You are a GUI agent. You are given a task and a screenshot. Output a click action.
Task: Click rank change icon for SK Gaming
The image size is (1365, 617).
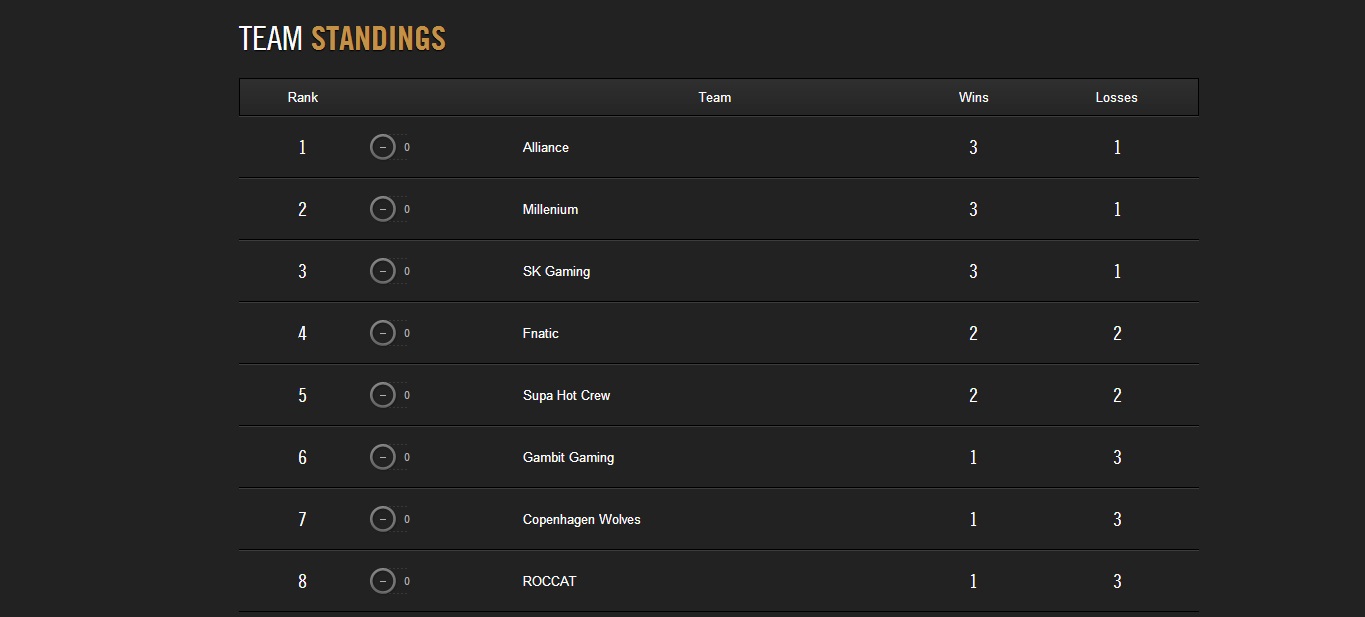[383, 271]
